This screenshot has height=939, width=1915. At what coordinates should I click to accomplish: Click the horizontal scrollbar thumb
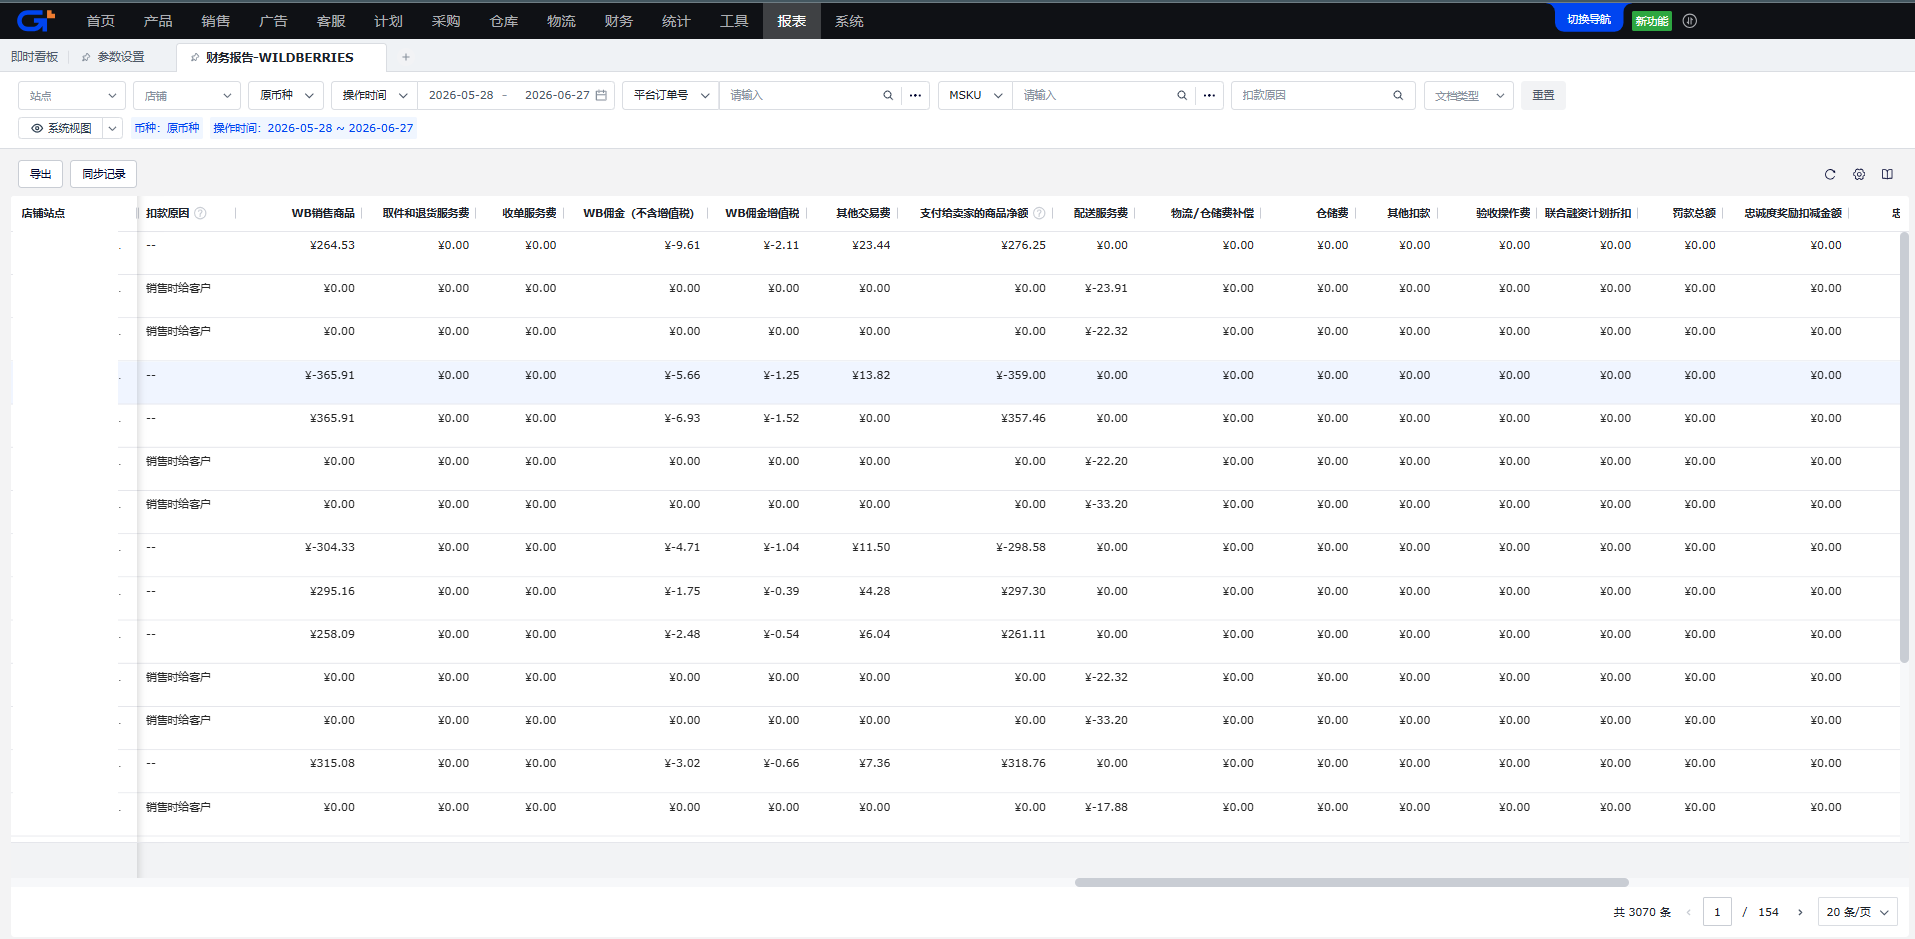[1352, 882]
